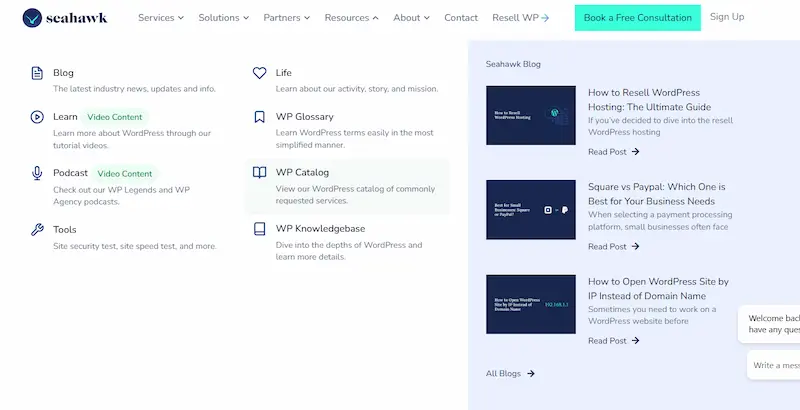Collapse the Resources dropdown menu

pos(352,18)
